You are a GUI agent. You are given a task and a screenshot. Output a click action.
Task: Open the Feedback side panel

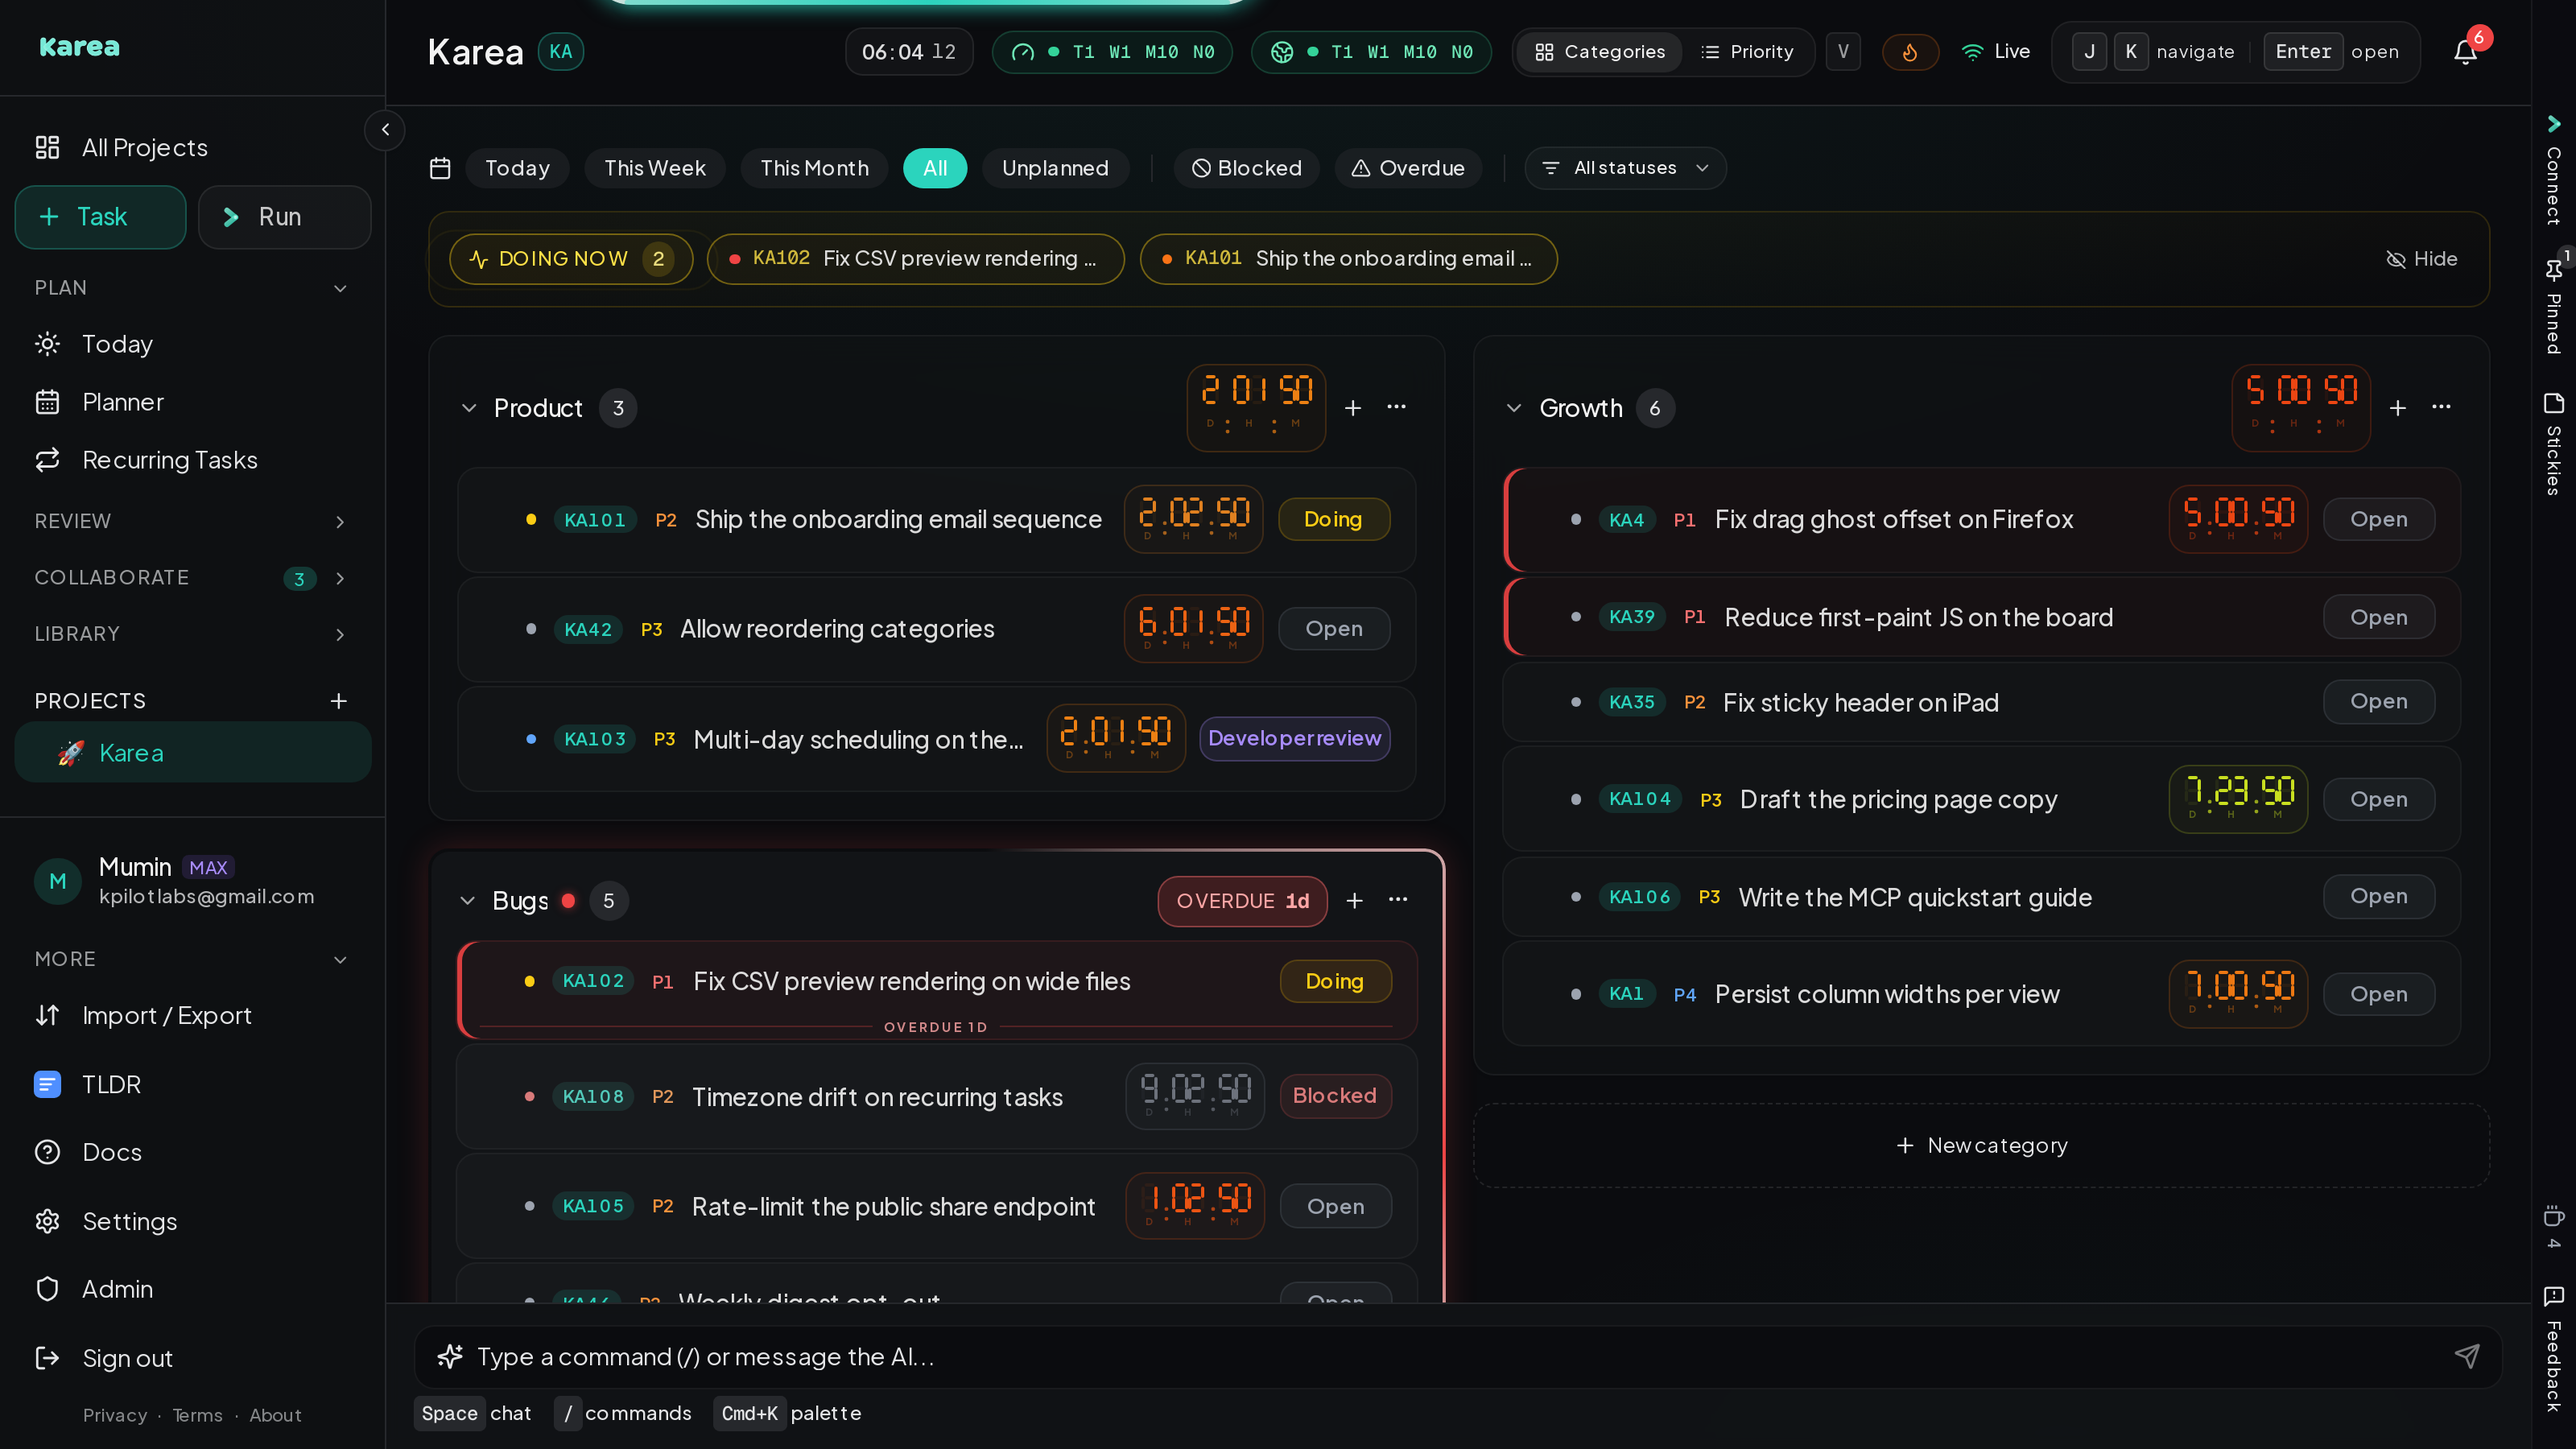pos(2553,1349)
